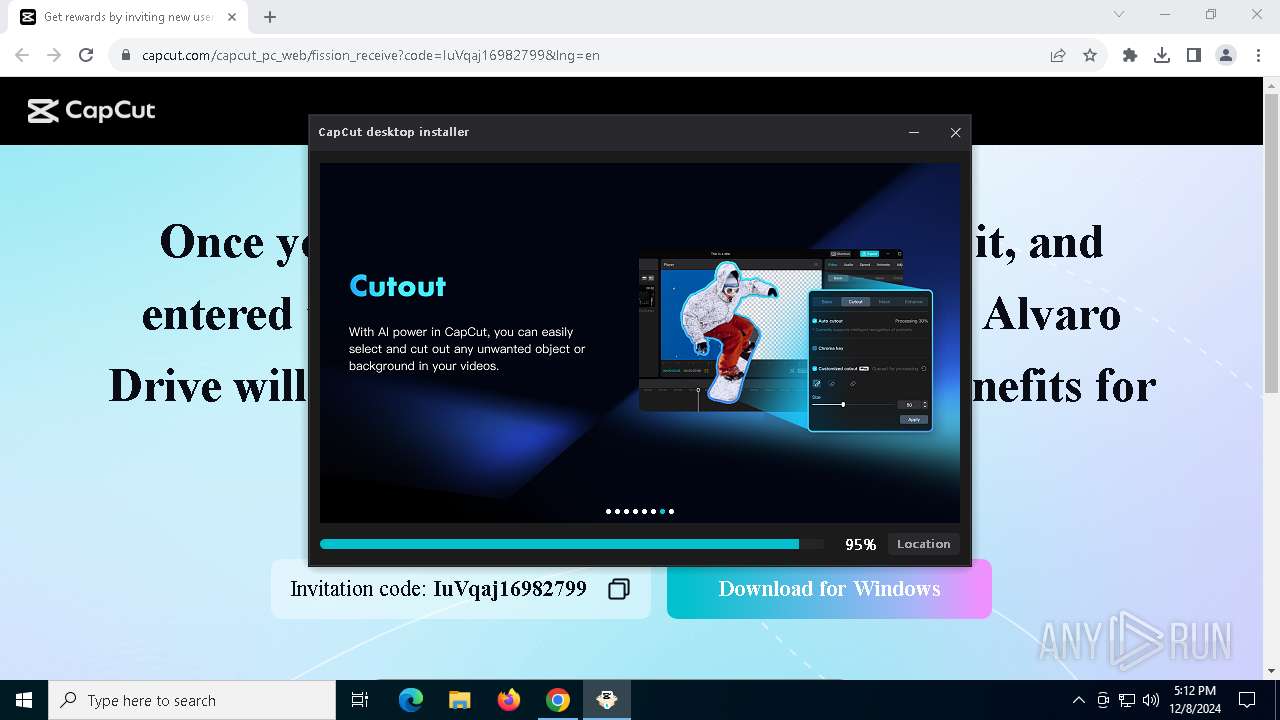Viewport: 1280px width, 720px height.
Task: Select the 'Get rewards by inviting new users' tab
Action: click(129, 17)
